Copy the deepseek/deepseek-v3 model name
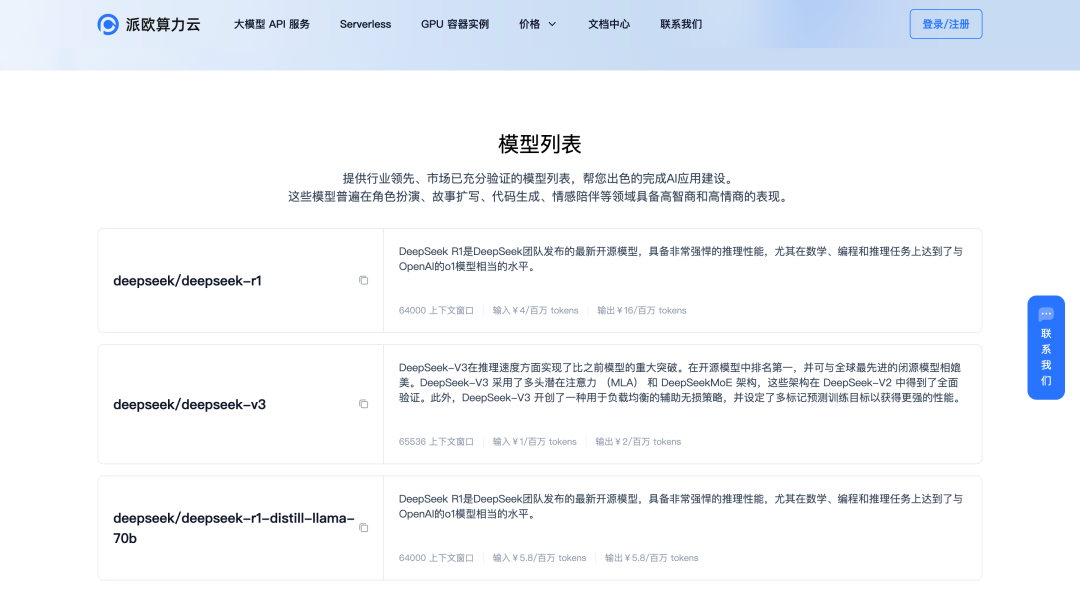 (364, 404)
